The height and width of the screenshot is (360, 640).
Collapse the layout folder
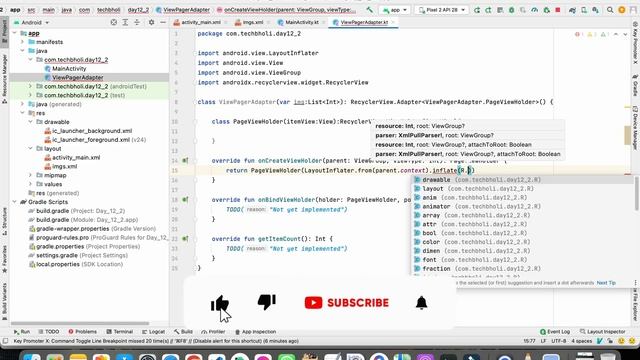click(x=30, y=149)
